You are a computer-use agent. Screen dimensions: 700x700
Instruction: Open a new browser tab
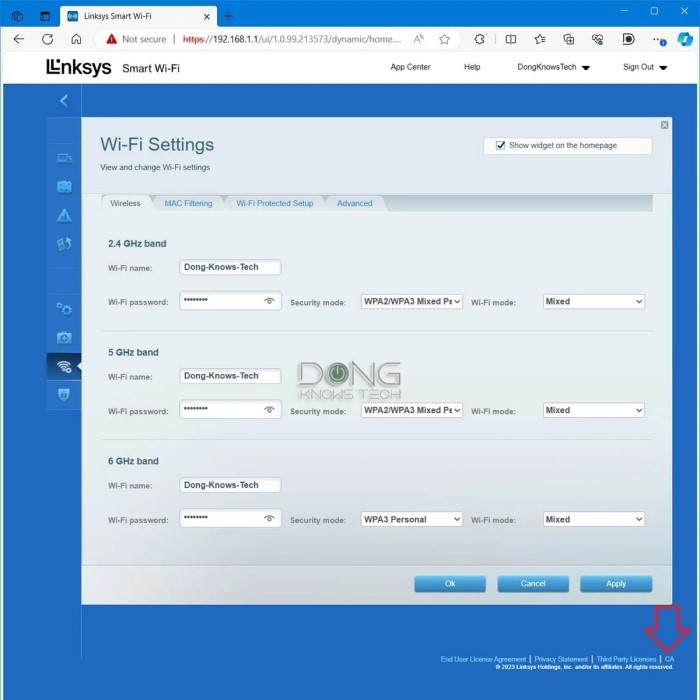pyautogui.click(x=229, y=17)
